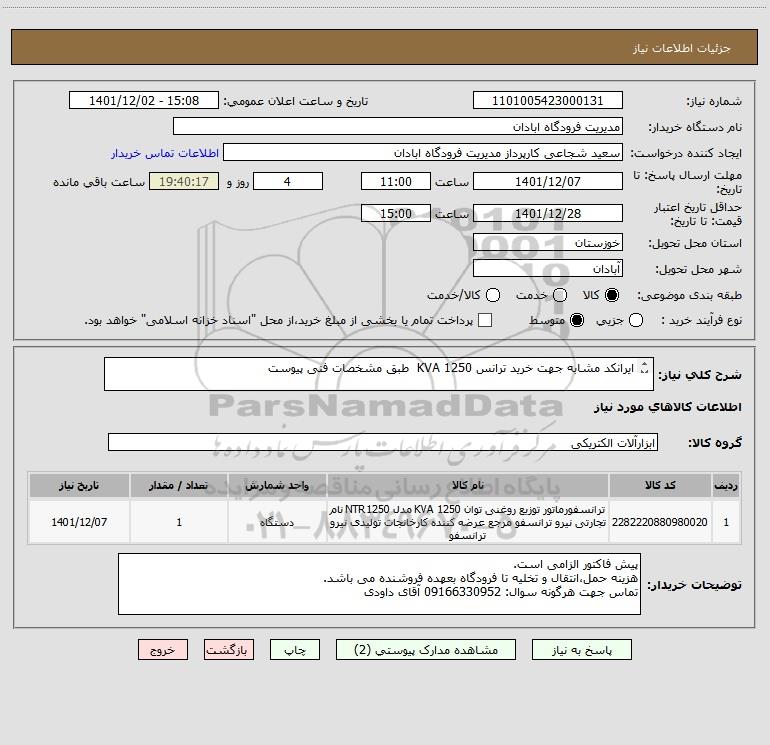Click the دستگاه unit cell
770x745 pixels.
(277, 522)
